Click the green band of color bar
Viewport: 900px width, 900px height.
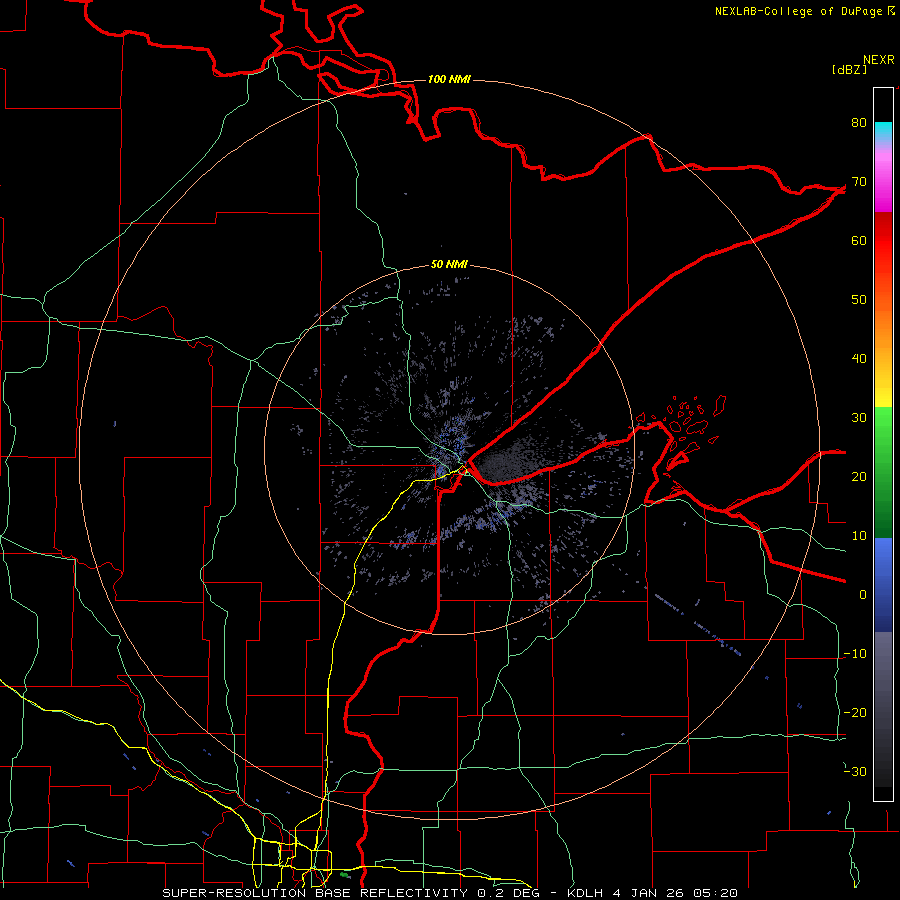[x=883, y=472]
